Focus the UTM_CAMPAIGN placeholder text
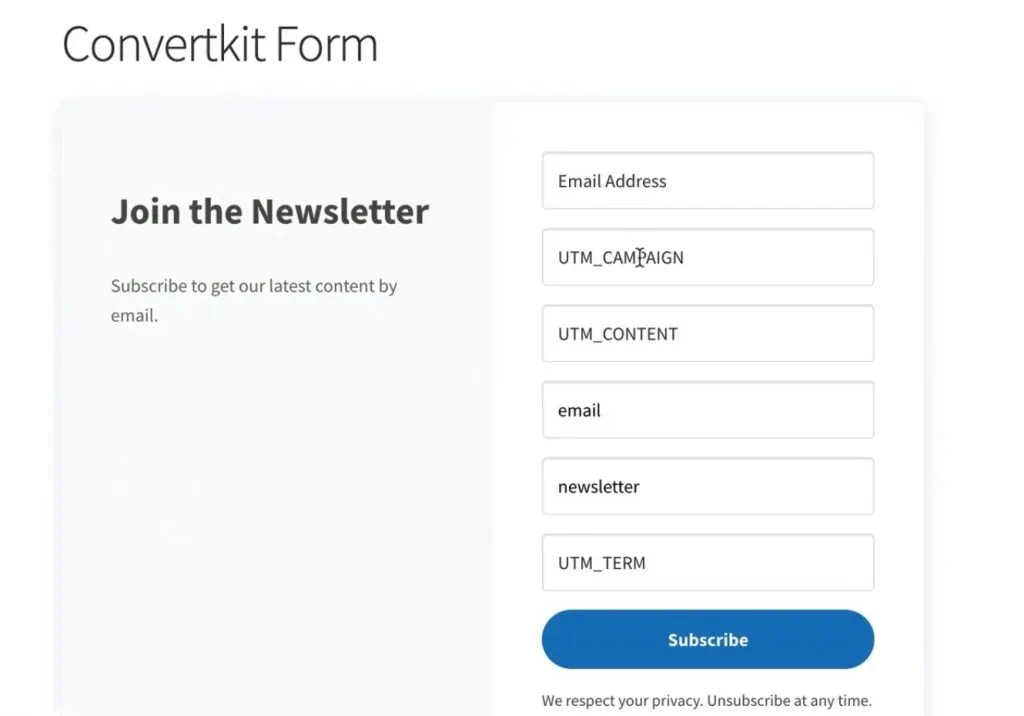Viewport: 1024px width, 716px height. (x=620, y=257)
